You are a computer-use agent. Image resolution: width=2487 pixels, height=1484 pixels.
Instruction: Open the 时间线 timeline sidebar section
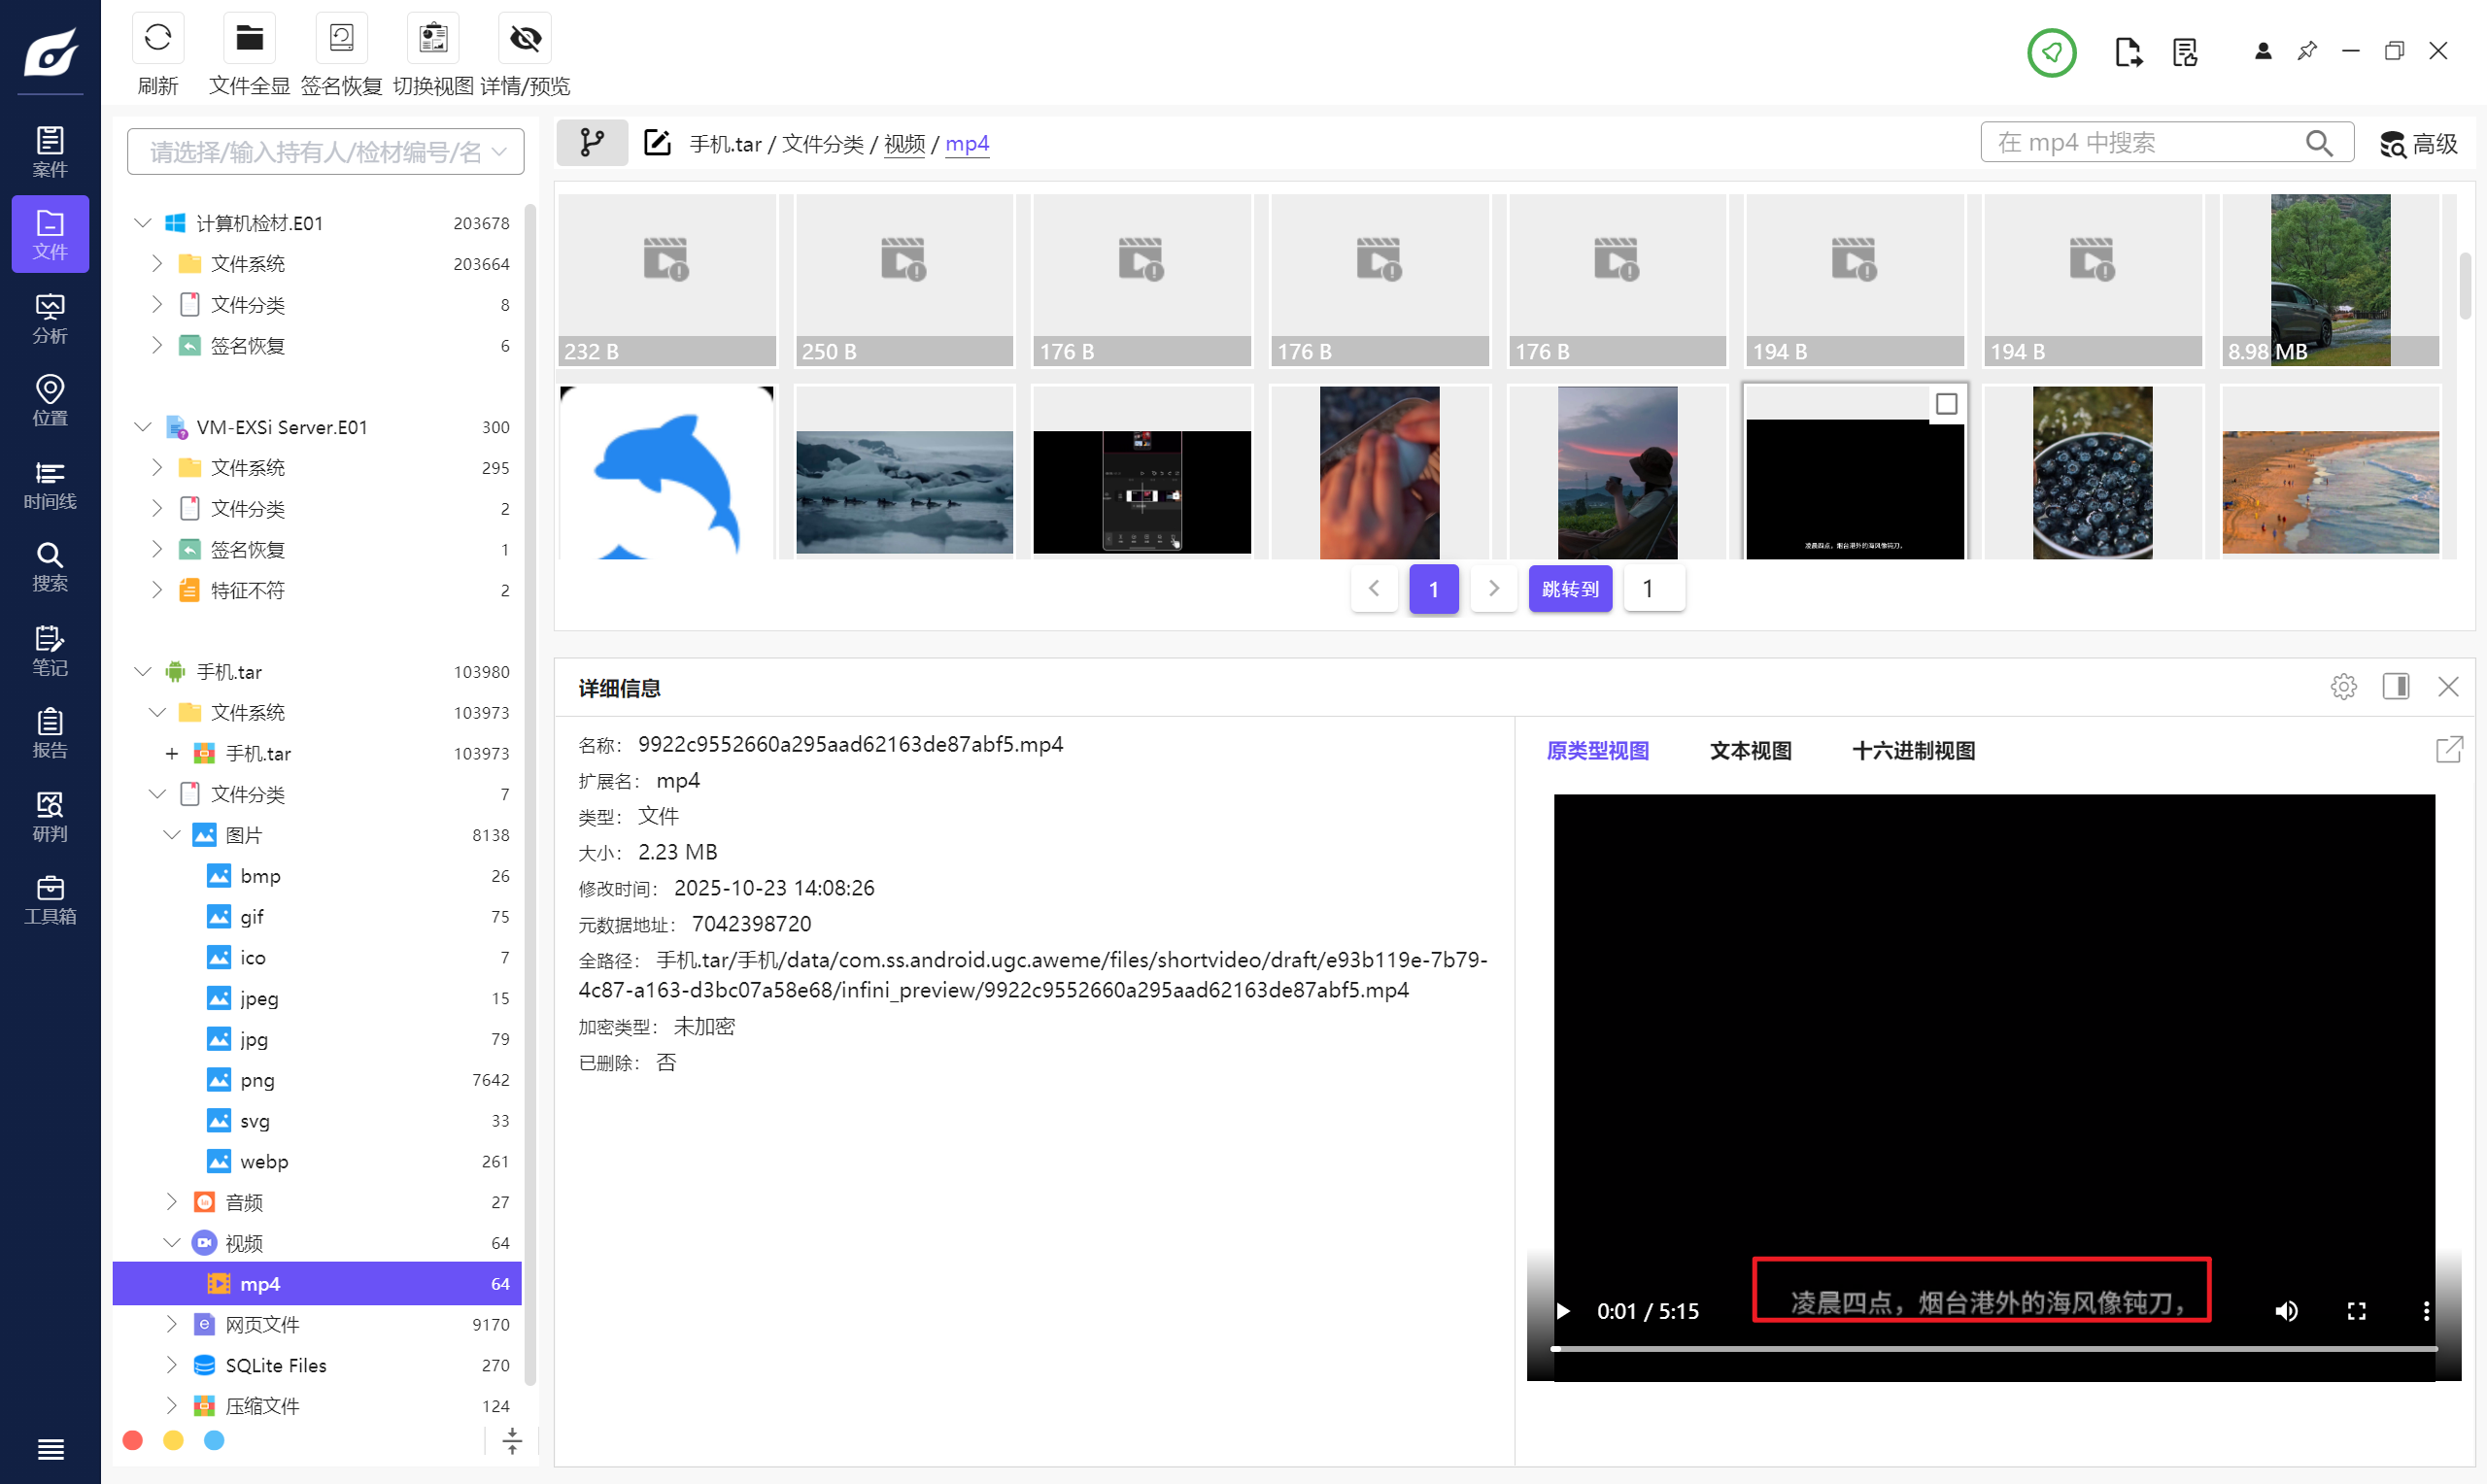click(50, 484)
